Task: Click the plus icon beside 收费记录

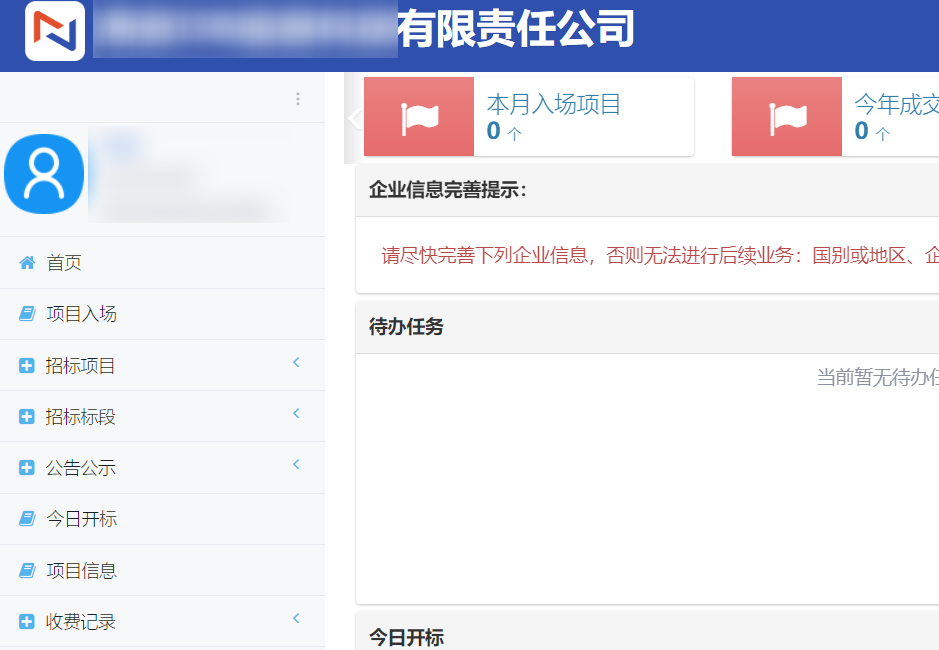Action: pos(27,622)
